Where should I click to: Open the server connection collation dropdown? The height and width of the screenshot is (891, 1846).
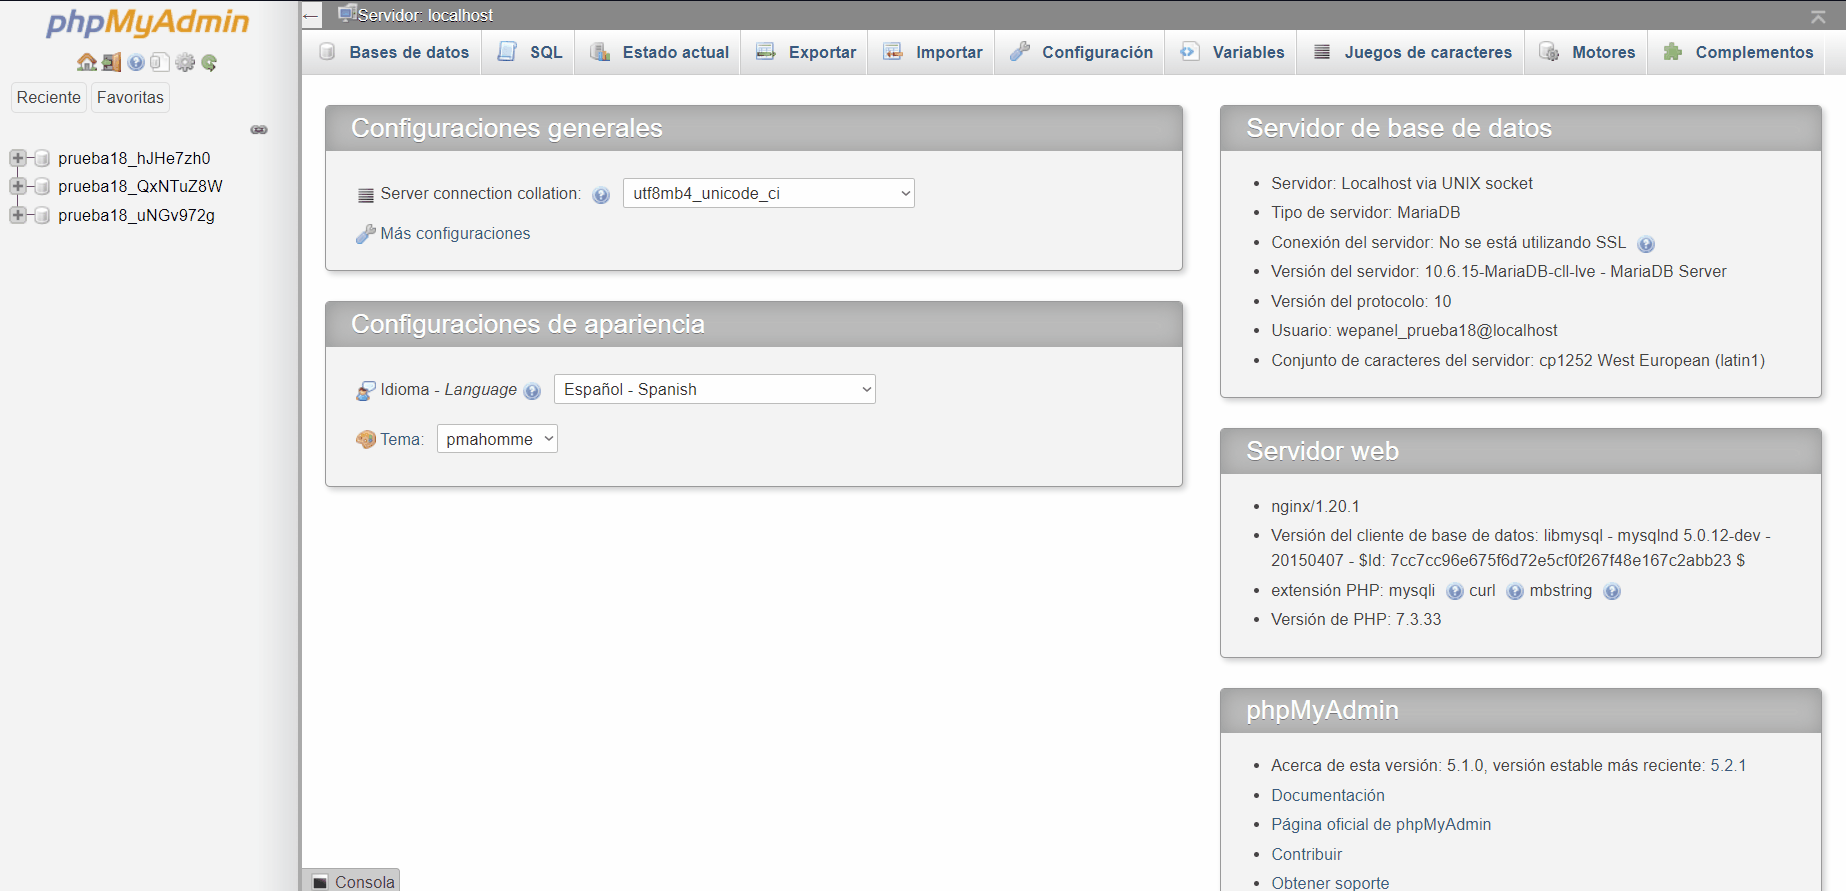[768, 193]
